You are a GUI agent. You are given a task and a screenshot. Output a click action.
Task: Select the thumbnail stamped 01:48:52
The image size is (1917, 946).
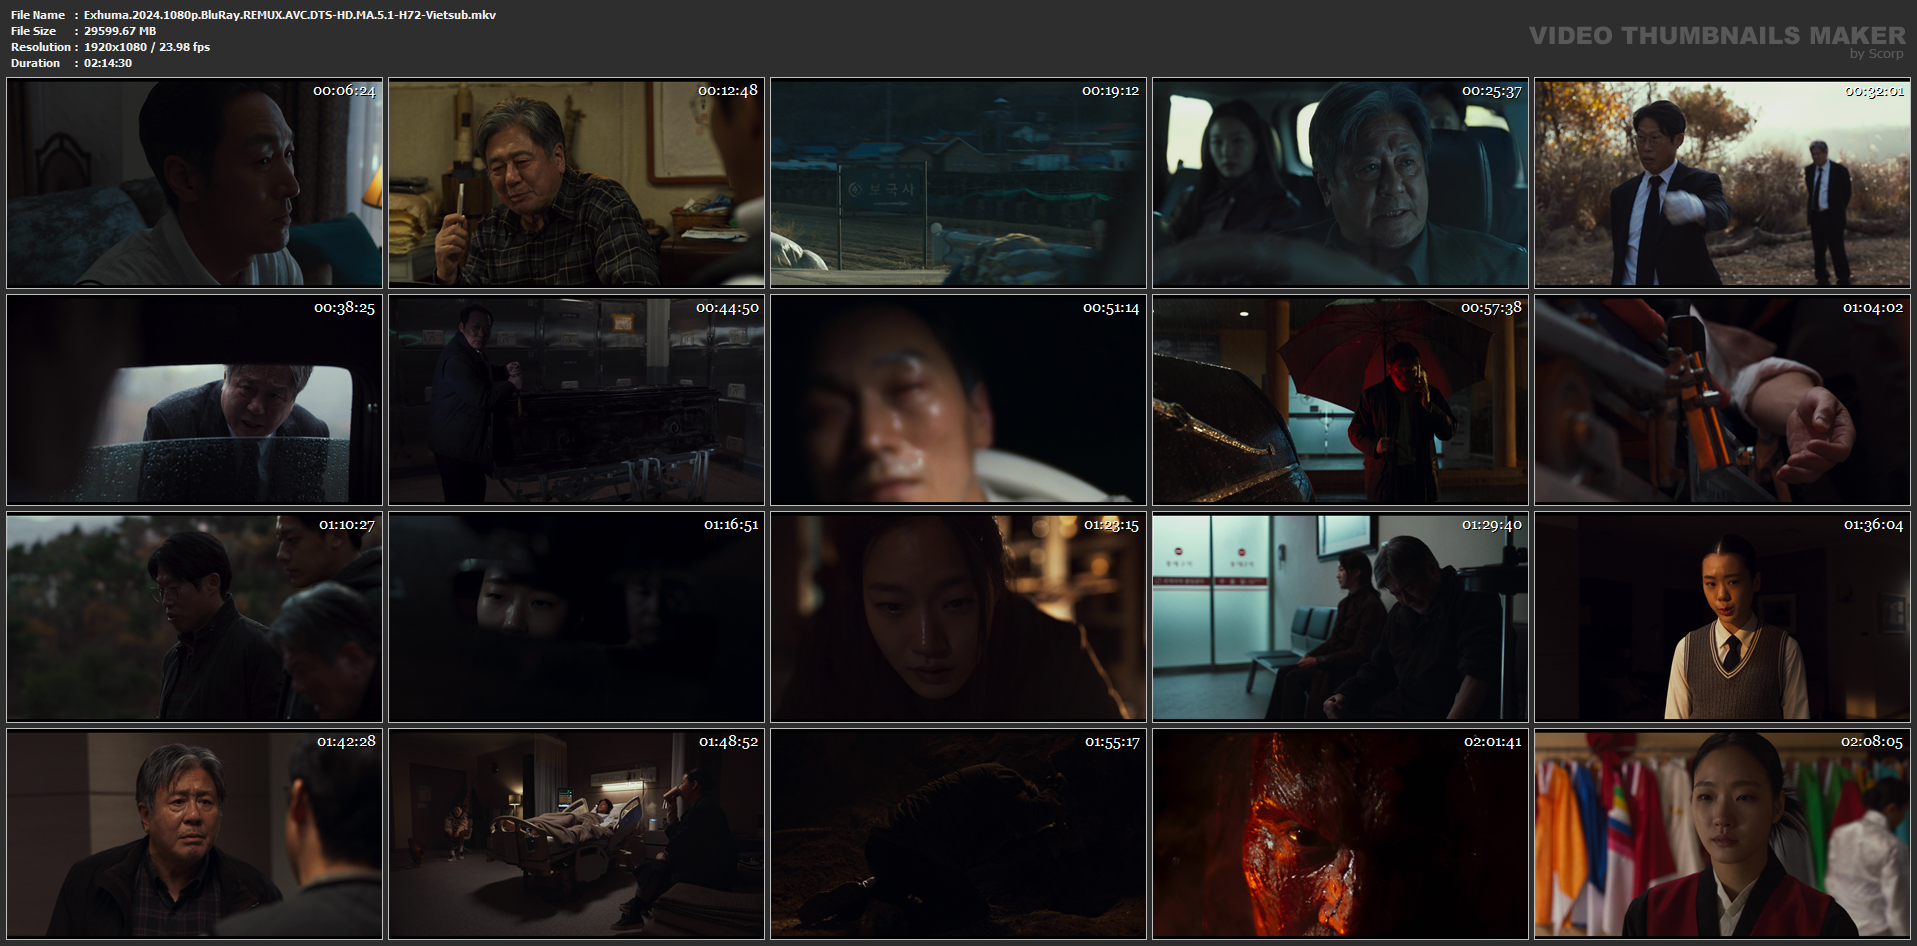pyautogui.click(x=576, y=834)
